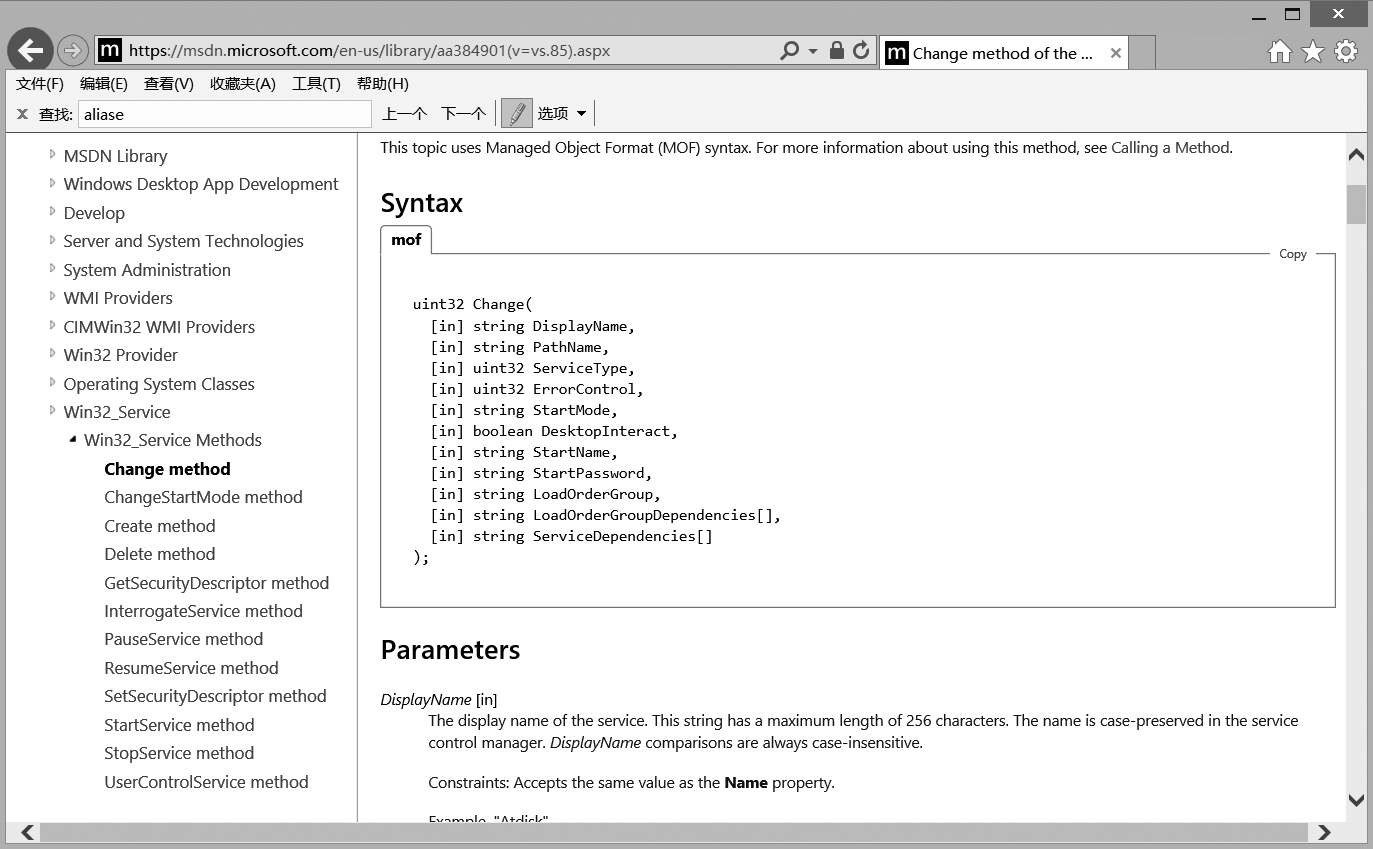Click the browser Back arrow button

point(30,51)
